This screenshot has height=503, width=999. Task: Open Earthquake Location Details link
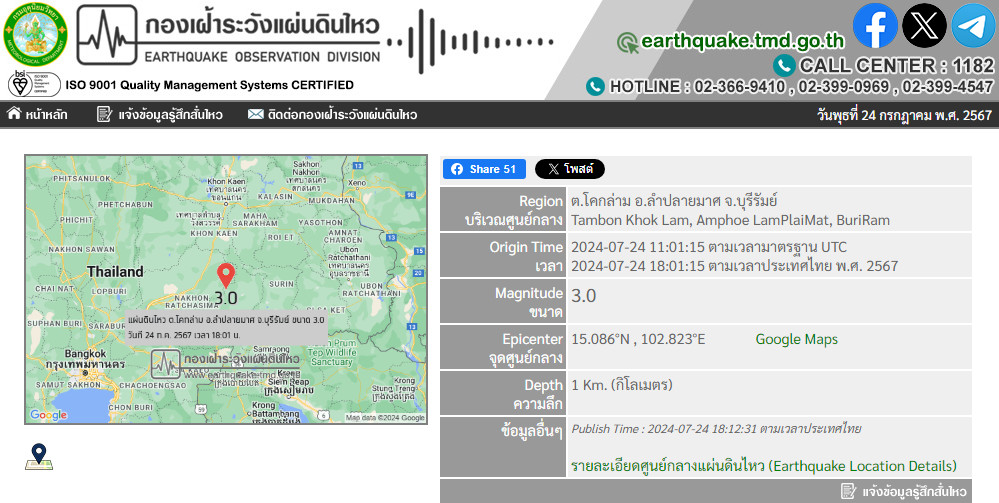[x=763, y=466]
